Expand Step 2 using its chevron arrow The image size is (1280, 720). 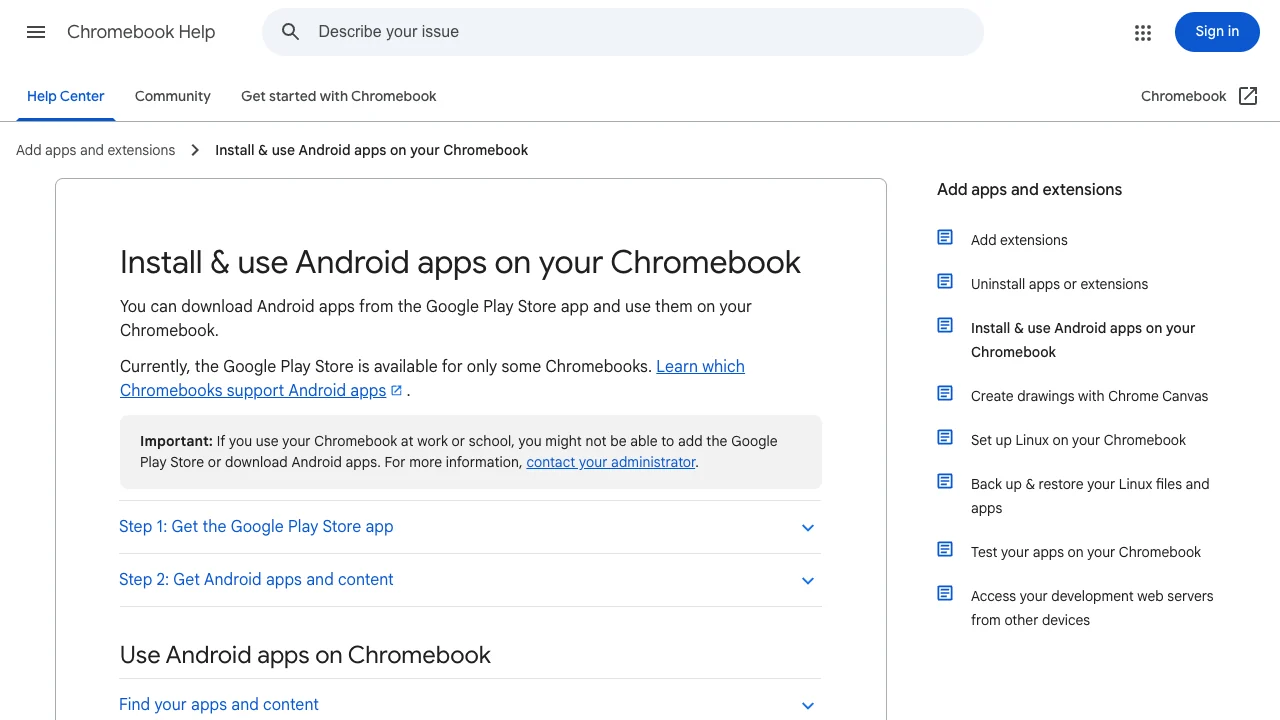pyautogui.click(x=808, y=581)
